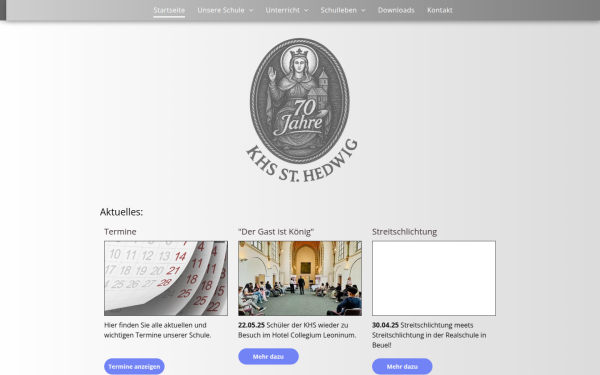Click the Termine heading
The height and width of the screenshot is (375, 600).
tap(120, 232)
